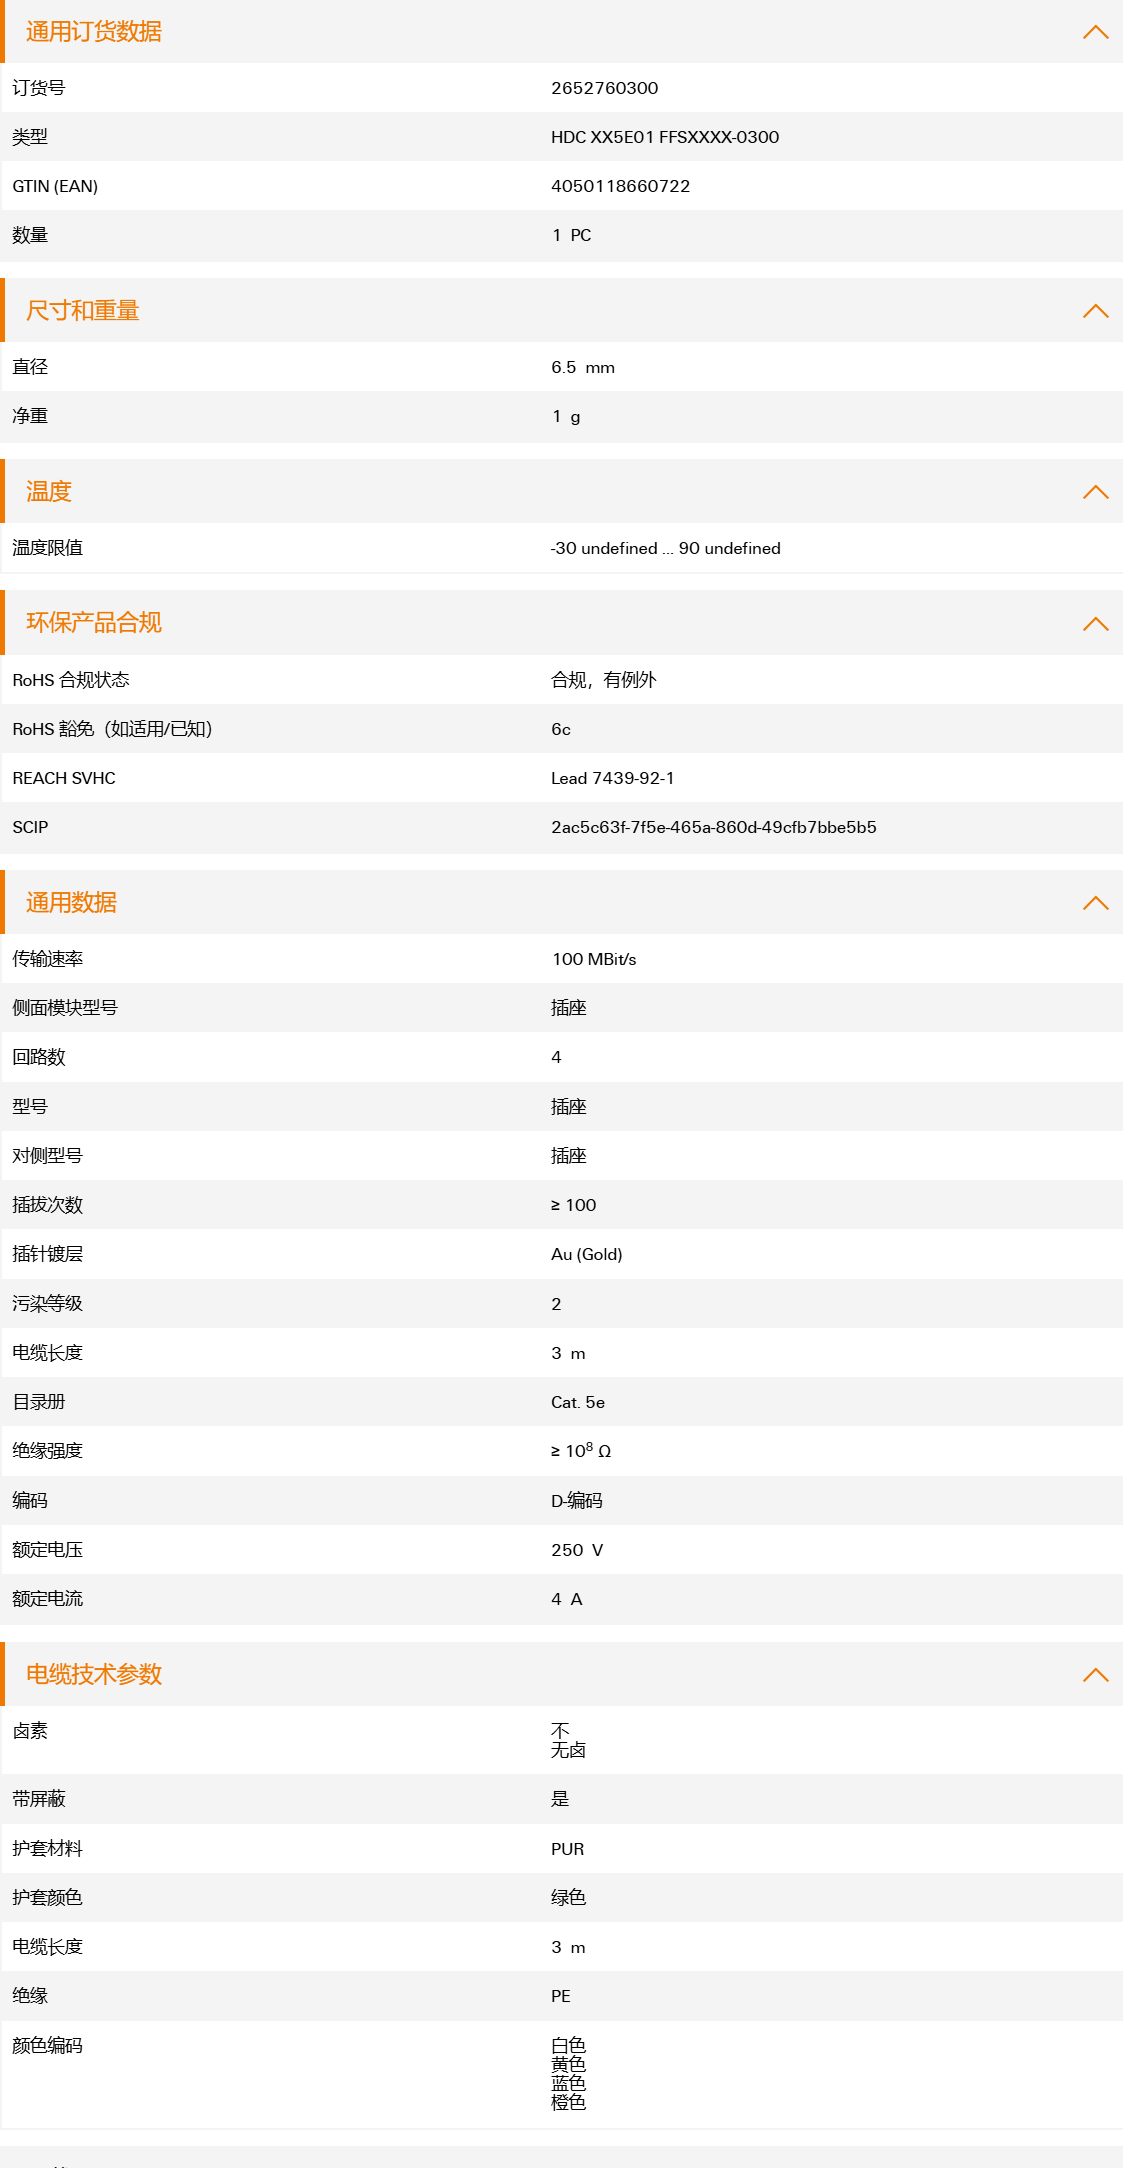This screenshot has width=1123, height=2168.
Task: Click the GTIN (EAN) label
Action: 55,186
